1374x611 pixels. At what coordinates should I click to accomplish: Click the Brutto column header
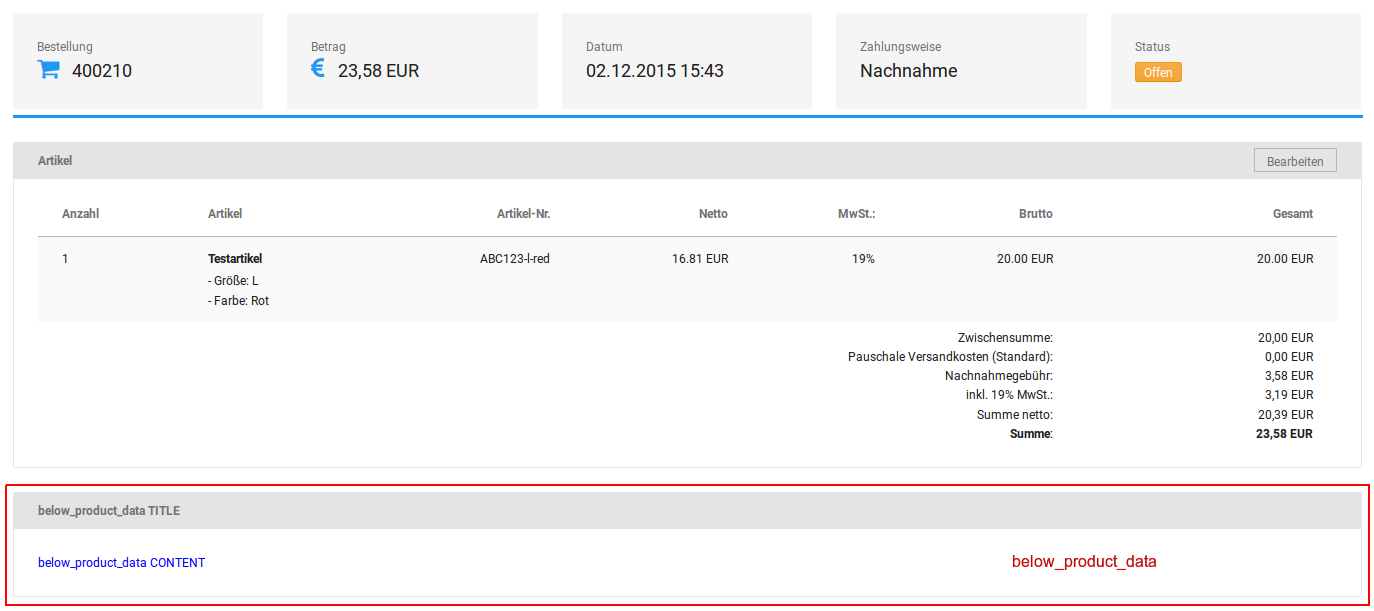coord(1035,214)
